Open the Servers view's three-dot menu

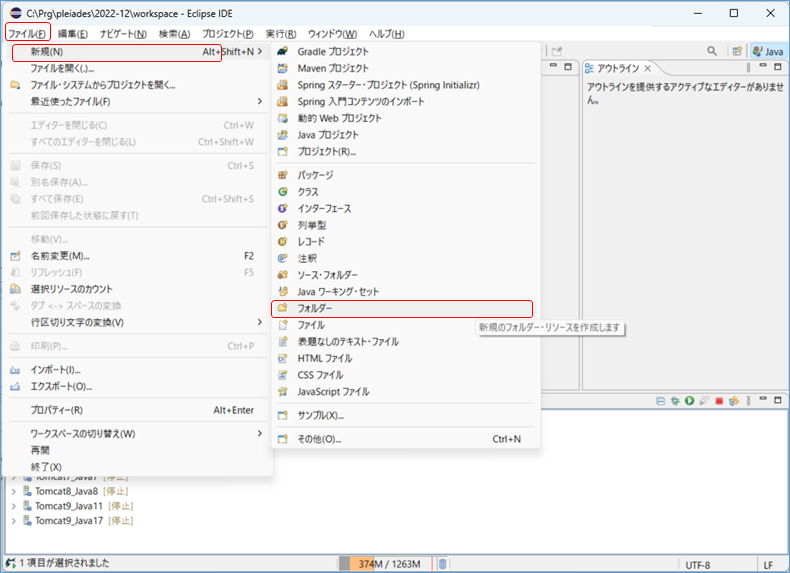[748, 401]
